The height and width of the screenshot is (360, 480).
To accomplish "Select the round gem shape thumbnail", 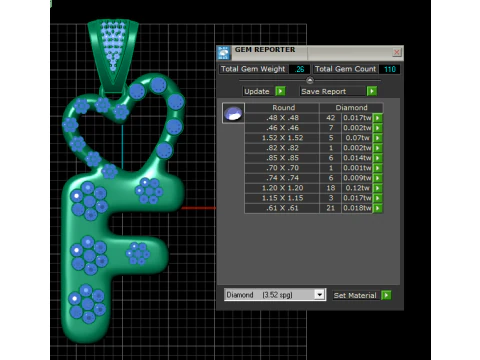I will [x=233, y=113].
